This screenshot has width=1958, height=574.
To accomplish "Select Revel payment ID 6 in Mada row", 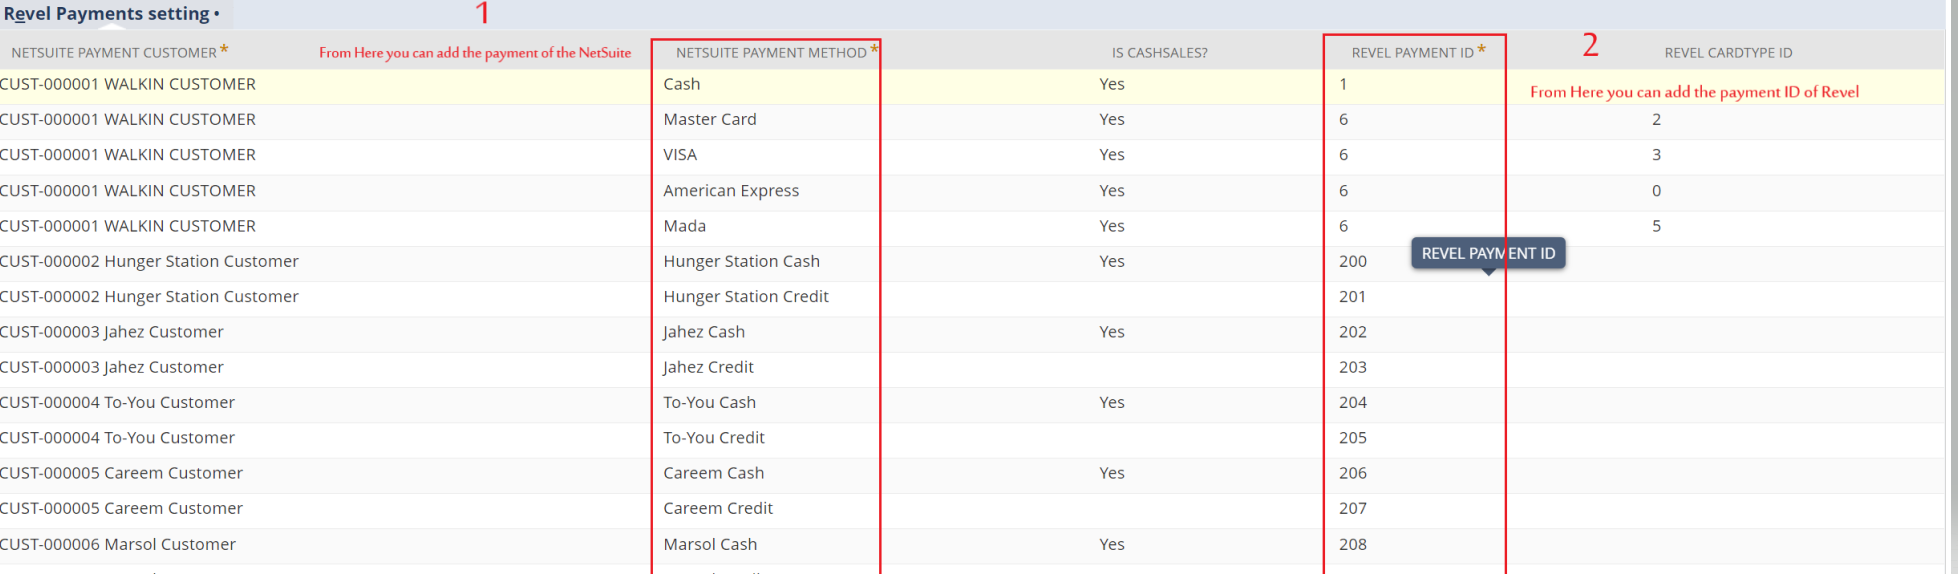I will [1343, 226].
